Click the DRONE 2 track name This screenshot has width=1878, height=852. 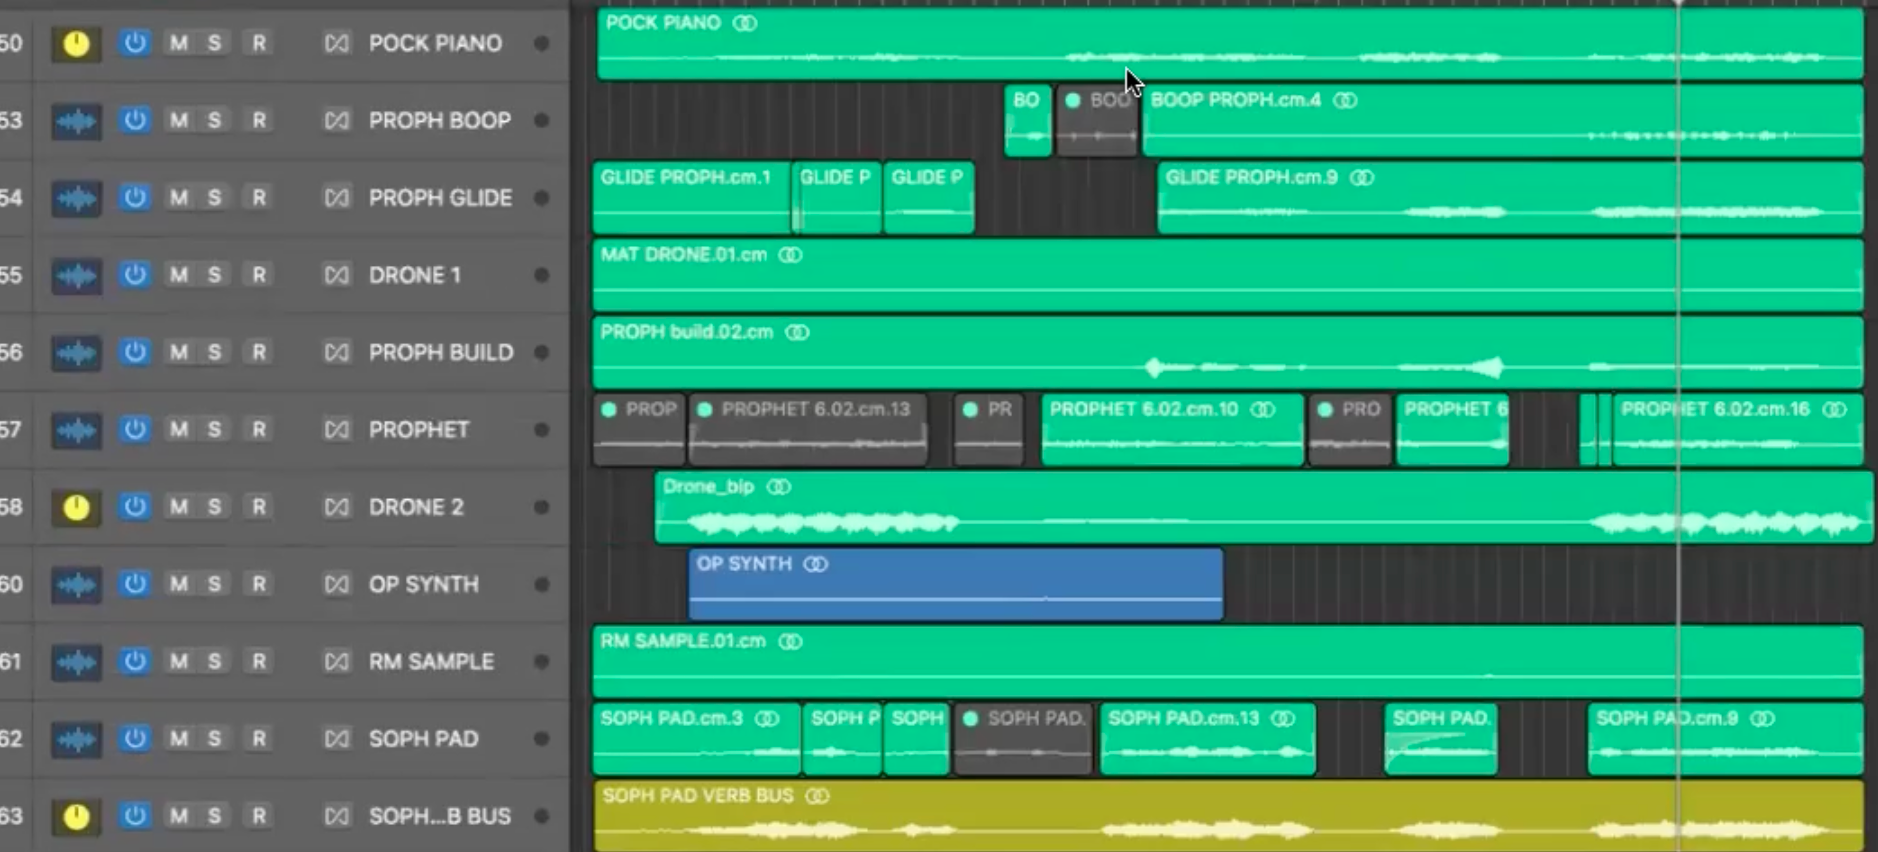coord(416,507)
